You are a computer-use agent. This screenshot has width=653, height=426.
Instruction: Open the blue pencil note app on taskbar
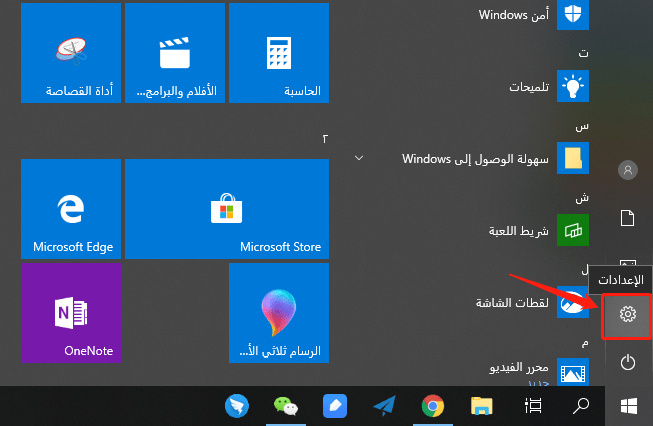coord(335,406)
